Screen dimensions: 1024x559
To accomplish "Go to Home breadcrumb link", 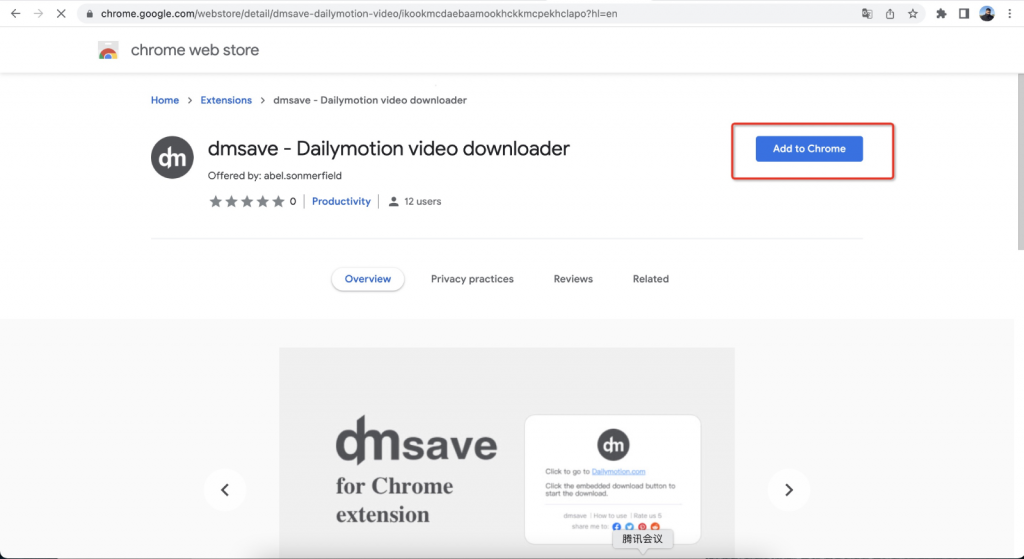I will tap(165, 100).
